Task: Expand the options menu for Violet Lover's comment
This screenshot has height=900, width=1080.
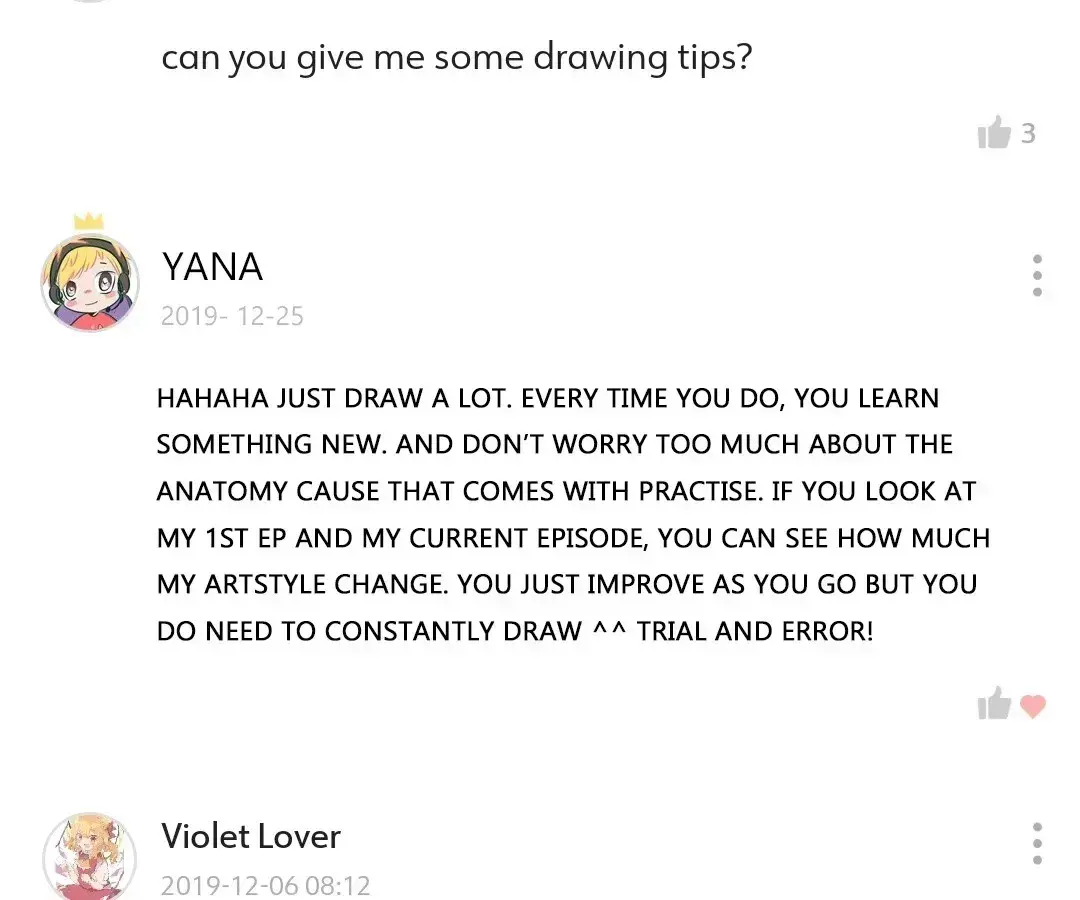Action: pos(1037,844)
